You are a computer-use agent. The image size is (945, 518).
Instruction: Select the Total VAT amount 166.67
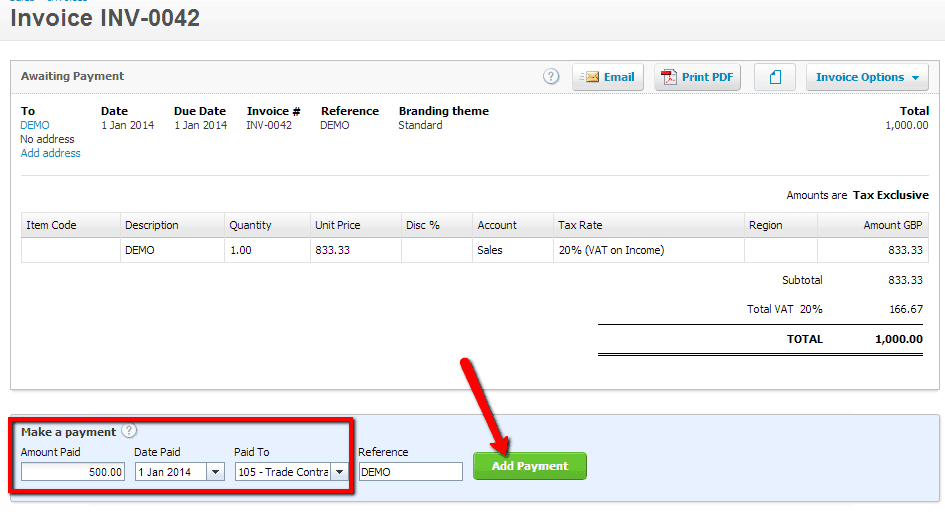coord(906,309)
